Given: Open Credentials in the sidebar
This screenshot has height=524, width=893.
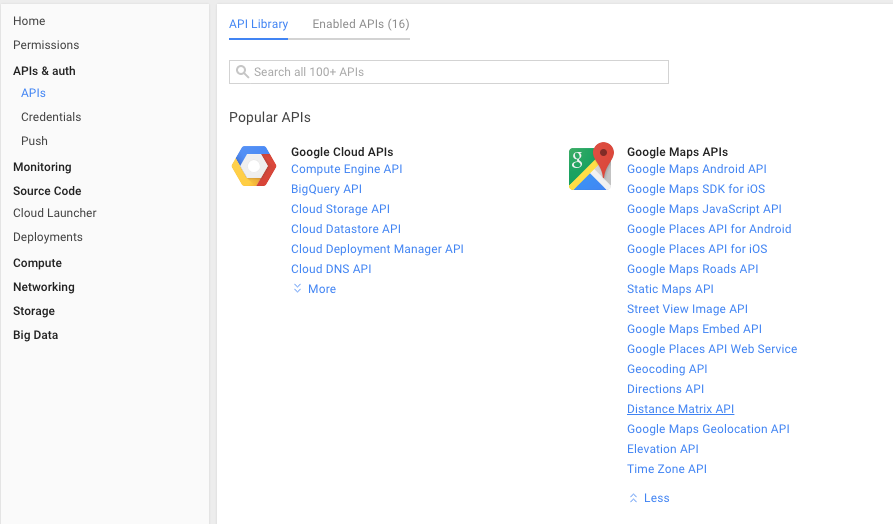Looking at the screenshot, I should [x=51, y=117].
